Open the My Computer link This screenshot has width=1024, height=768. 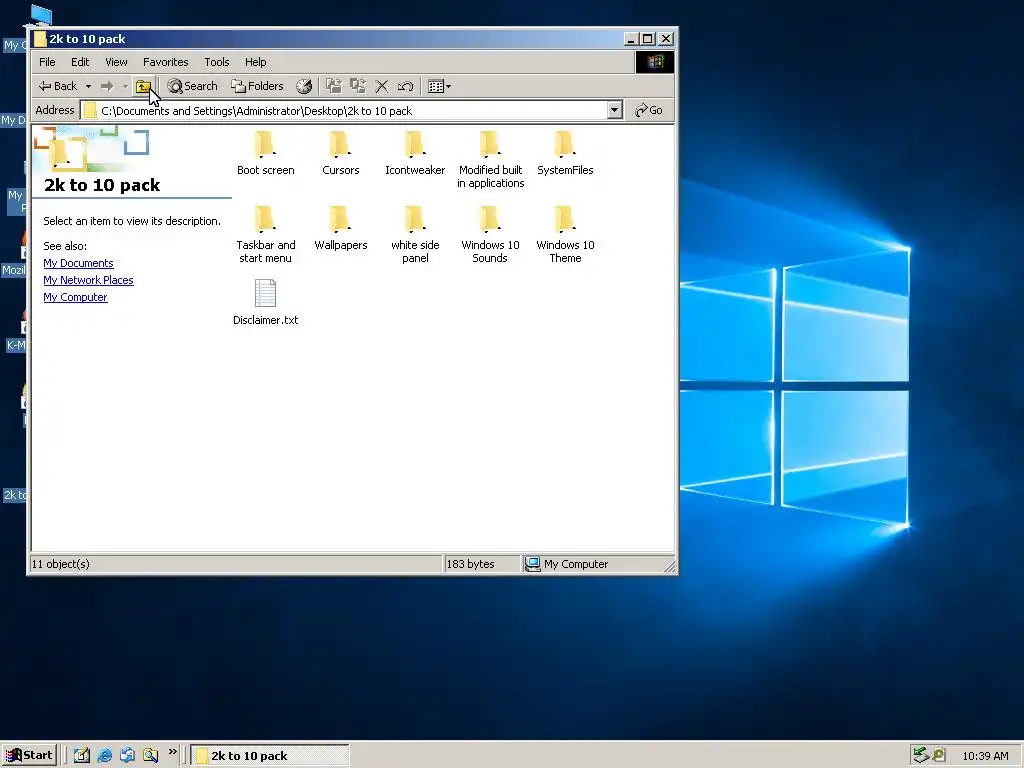(x=75, y=297)
